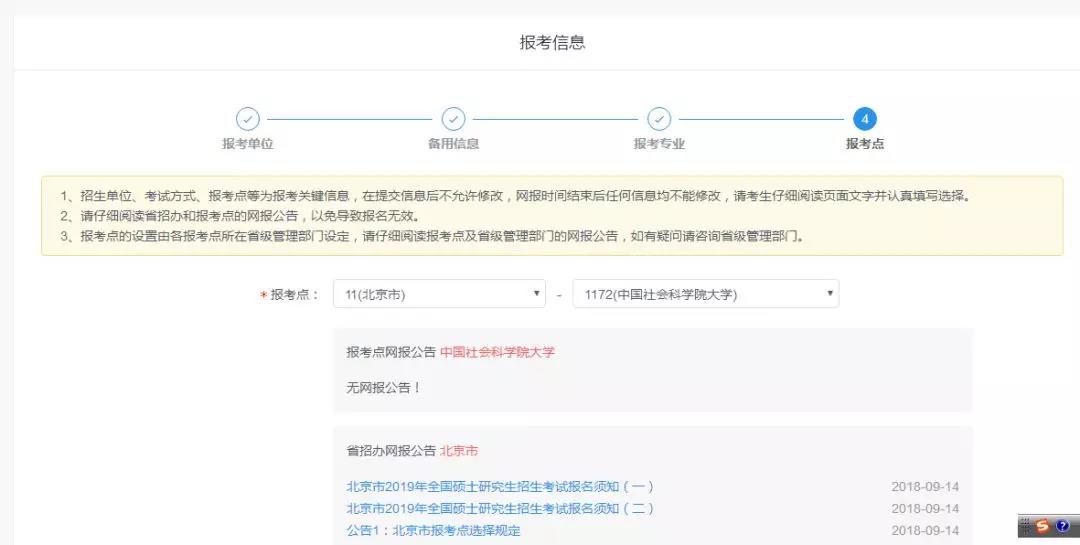Viewport: 1080px width, 545px height.
Task: Click the Sogou input method S icon
Action: (x=1043, y=526)
